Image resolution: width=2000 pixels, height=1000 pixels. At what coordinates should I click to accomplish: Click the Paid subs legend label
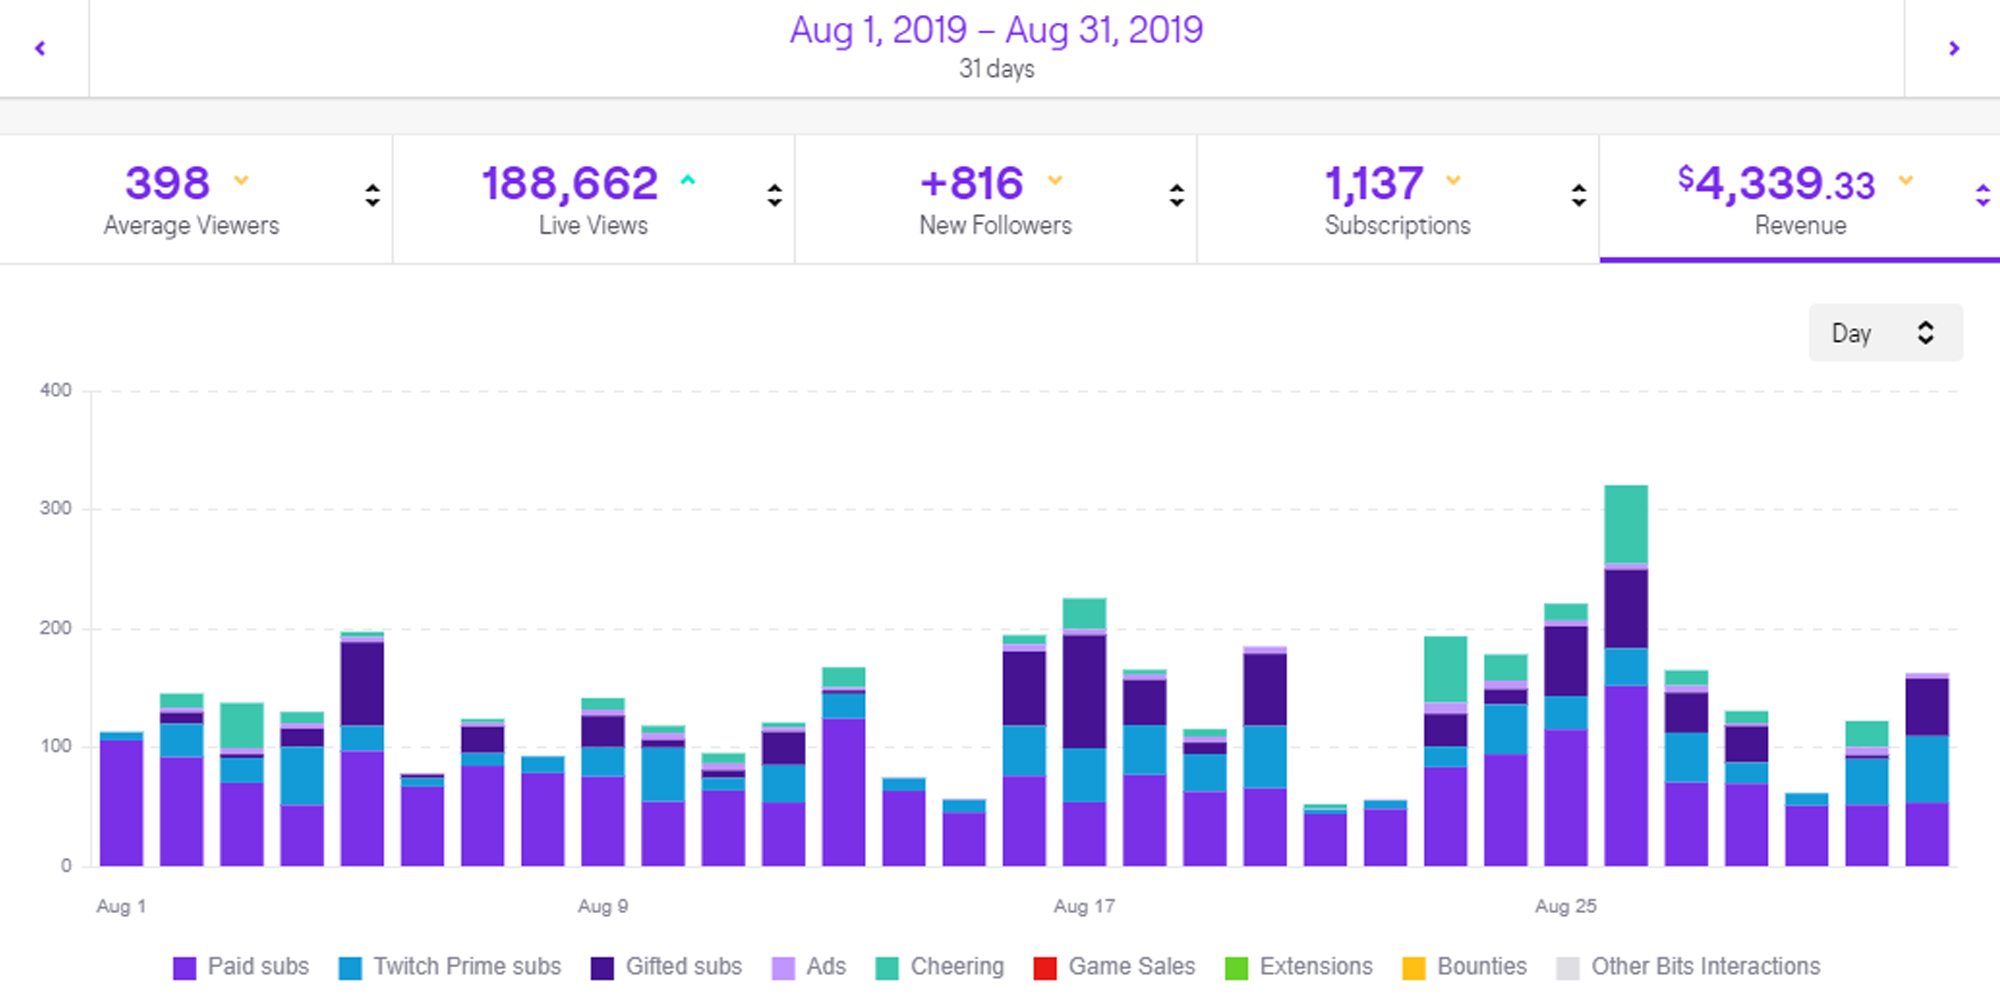[x=258, y=967]
